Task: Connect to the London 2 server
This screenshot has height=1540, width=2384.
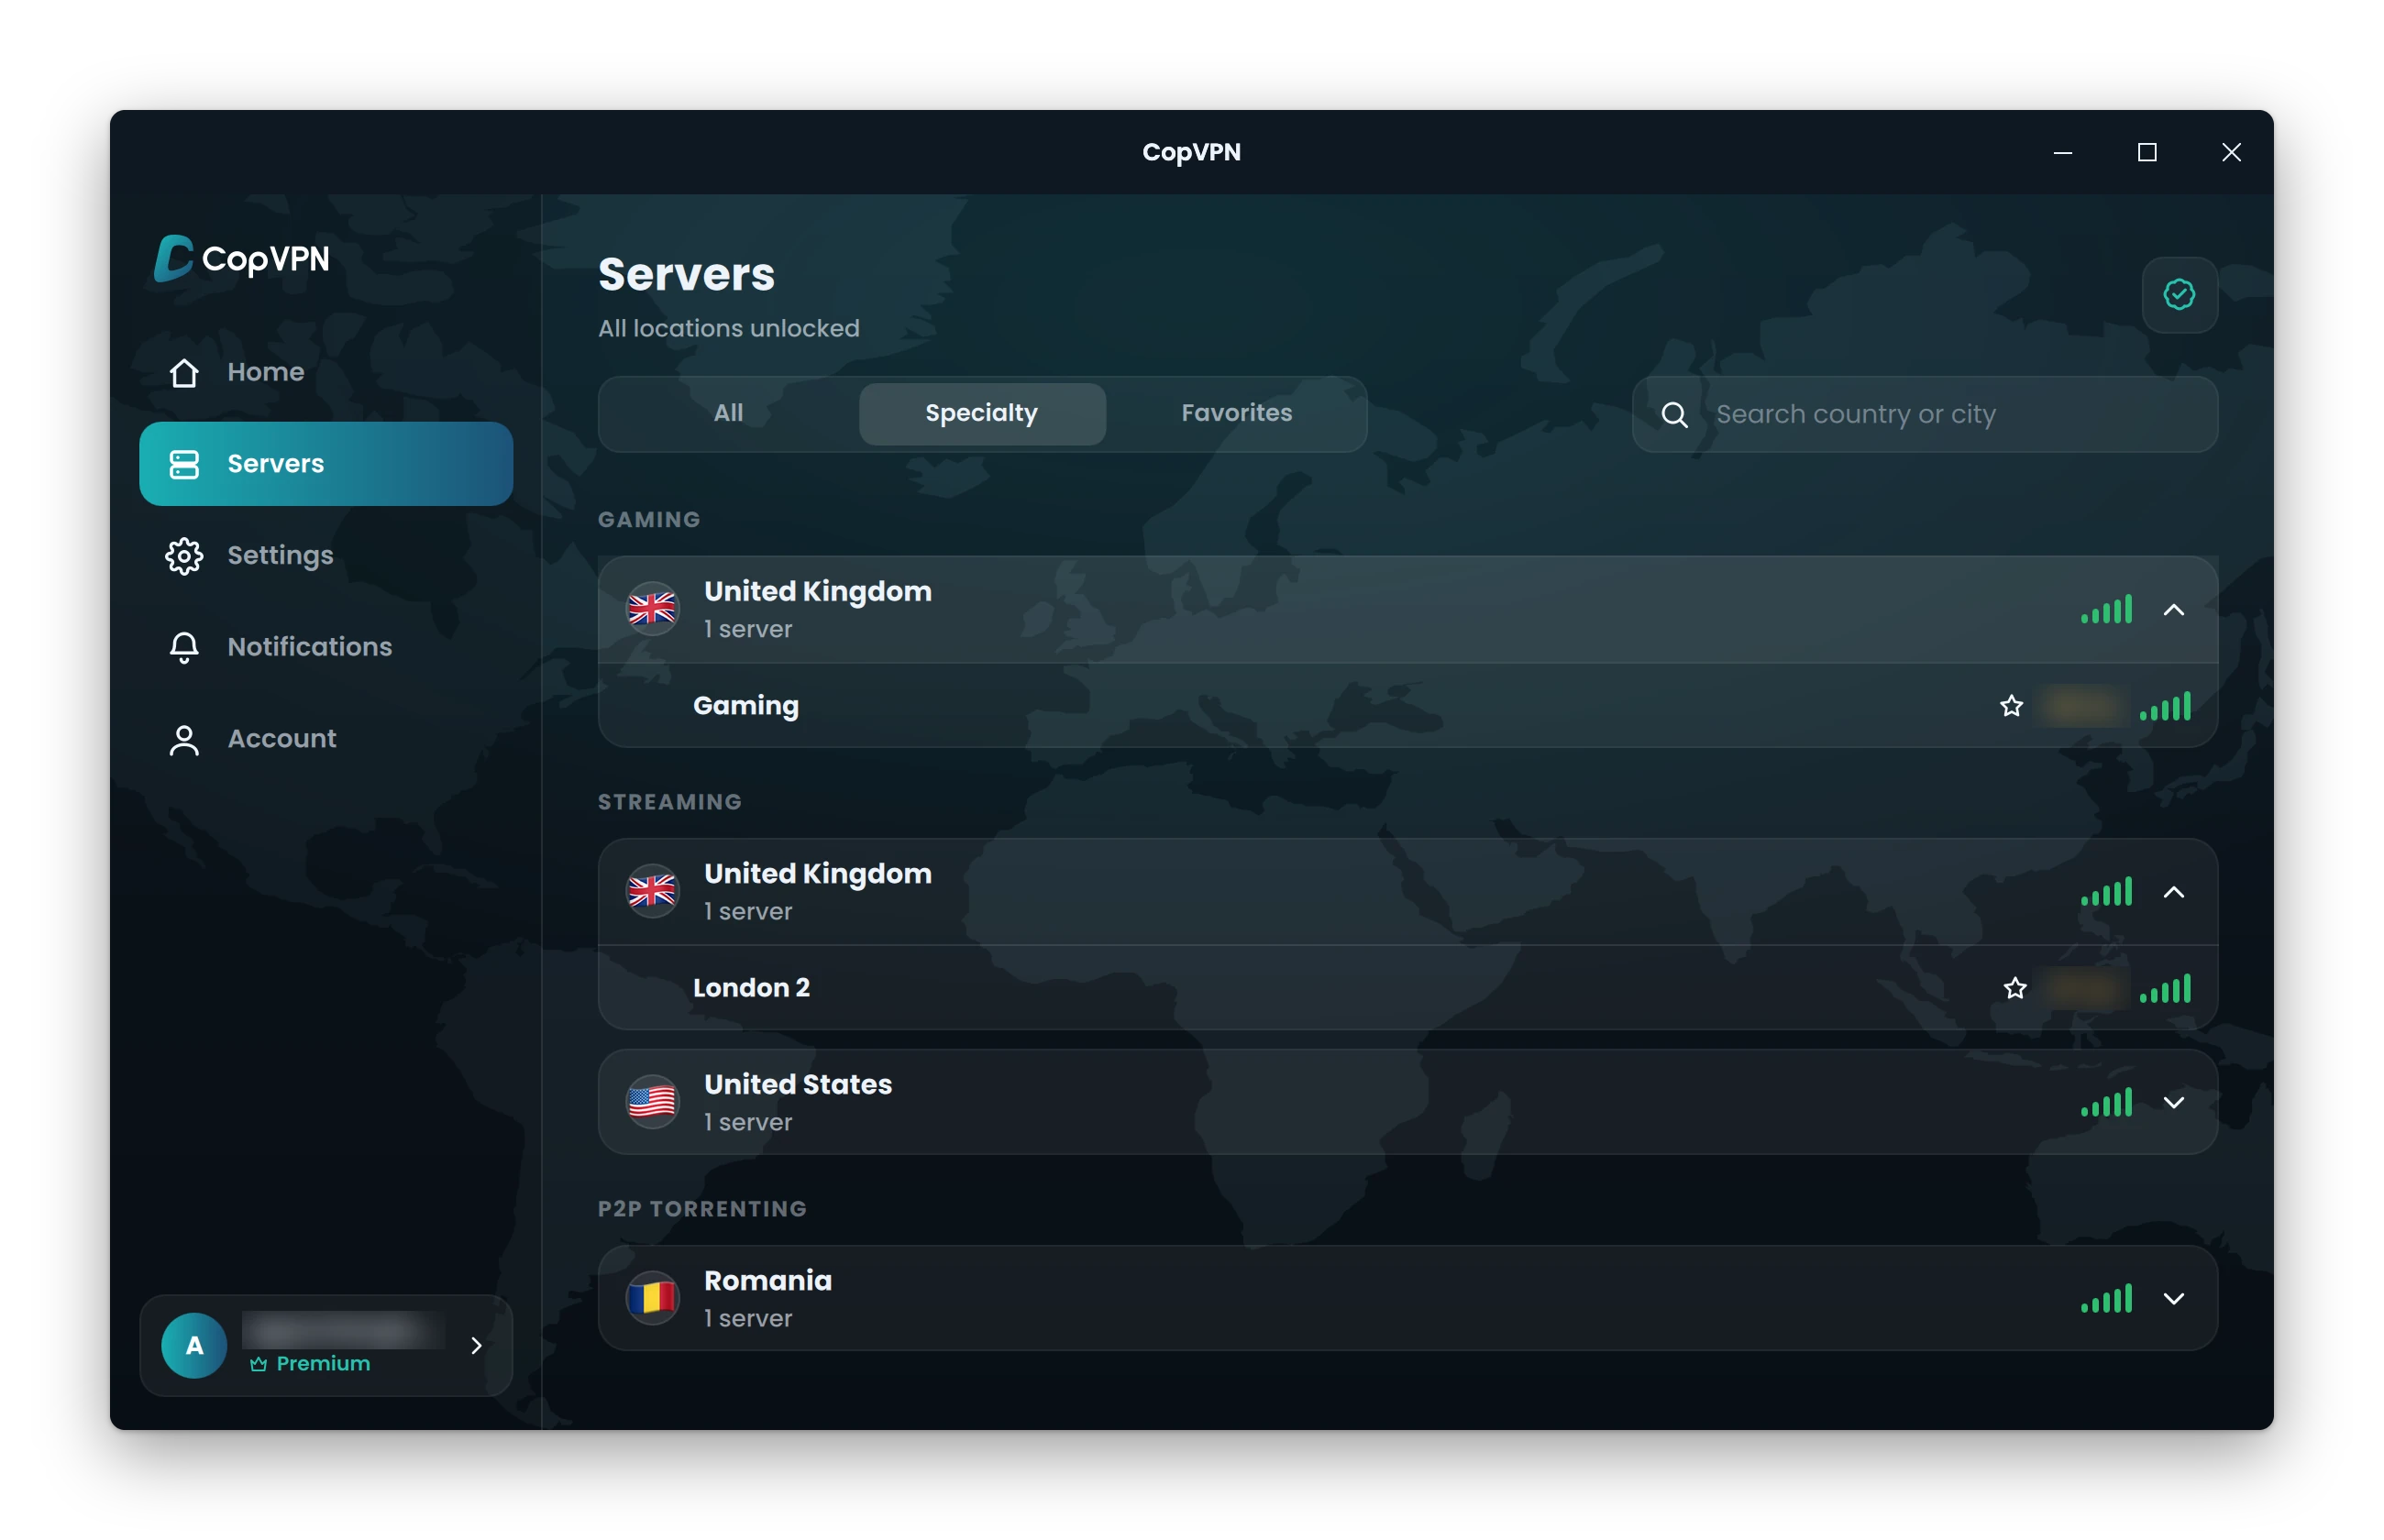Action: [1407, 988]
